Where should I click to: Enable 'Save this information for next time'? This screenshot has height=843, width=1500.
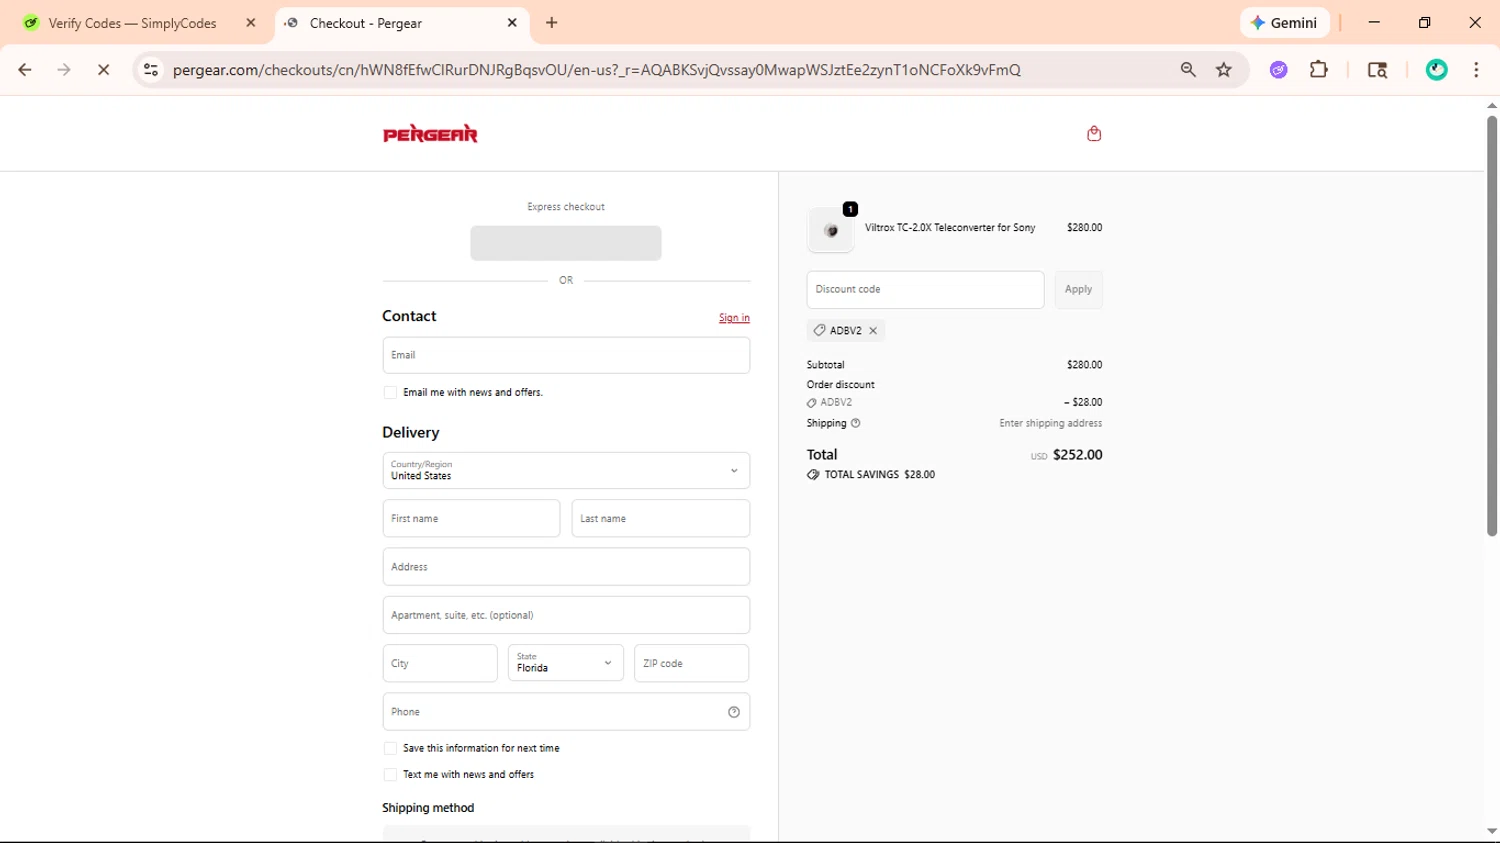click(390, 748)
